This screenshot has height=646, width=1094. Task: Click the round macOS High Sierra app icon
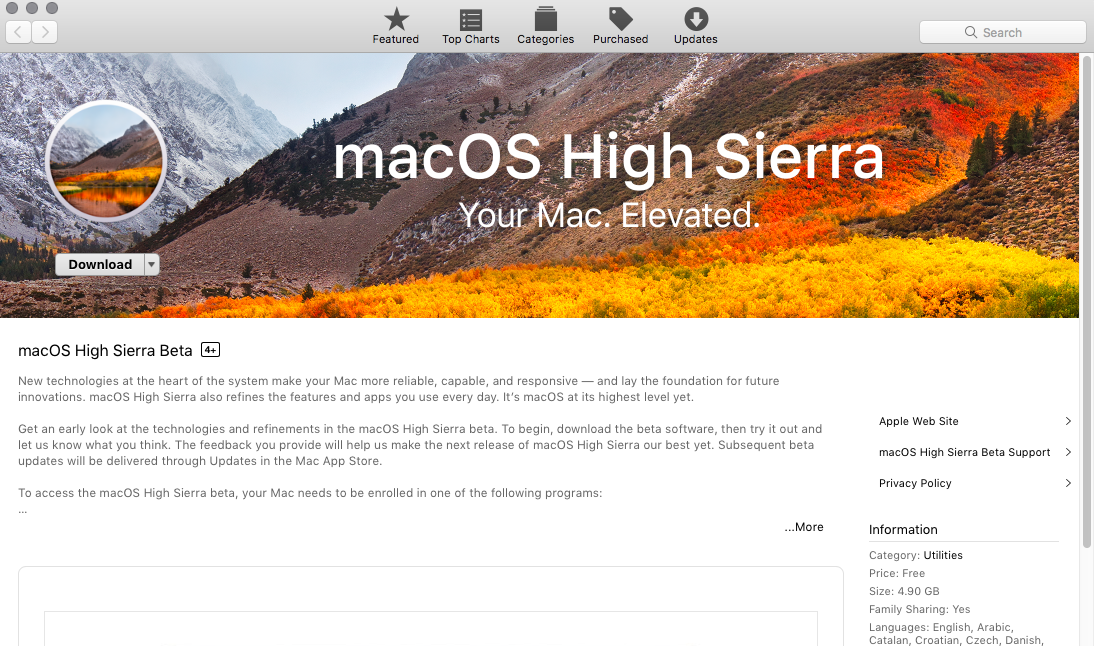[x=106, y=160]
